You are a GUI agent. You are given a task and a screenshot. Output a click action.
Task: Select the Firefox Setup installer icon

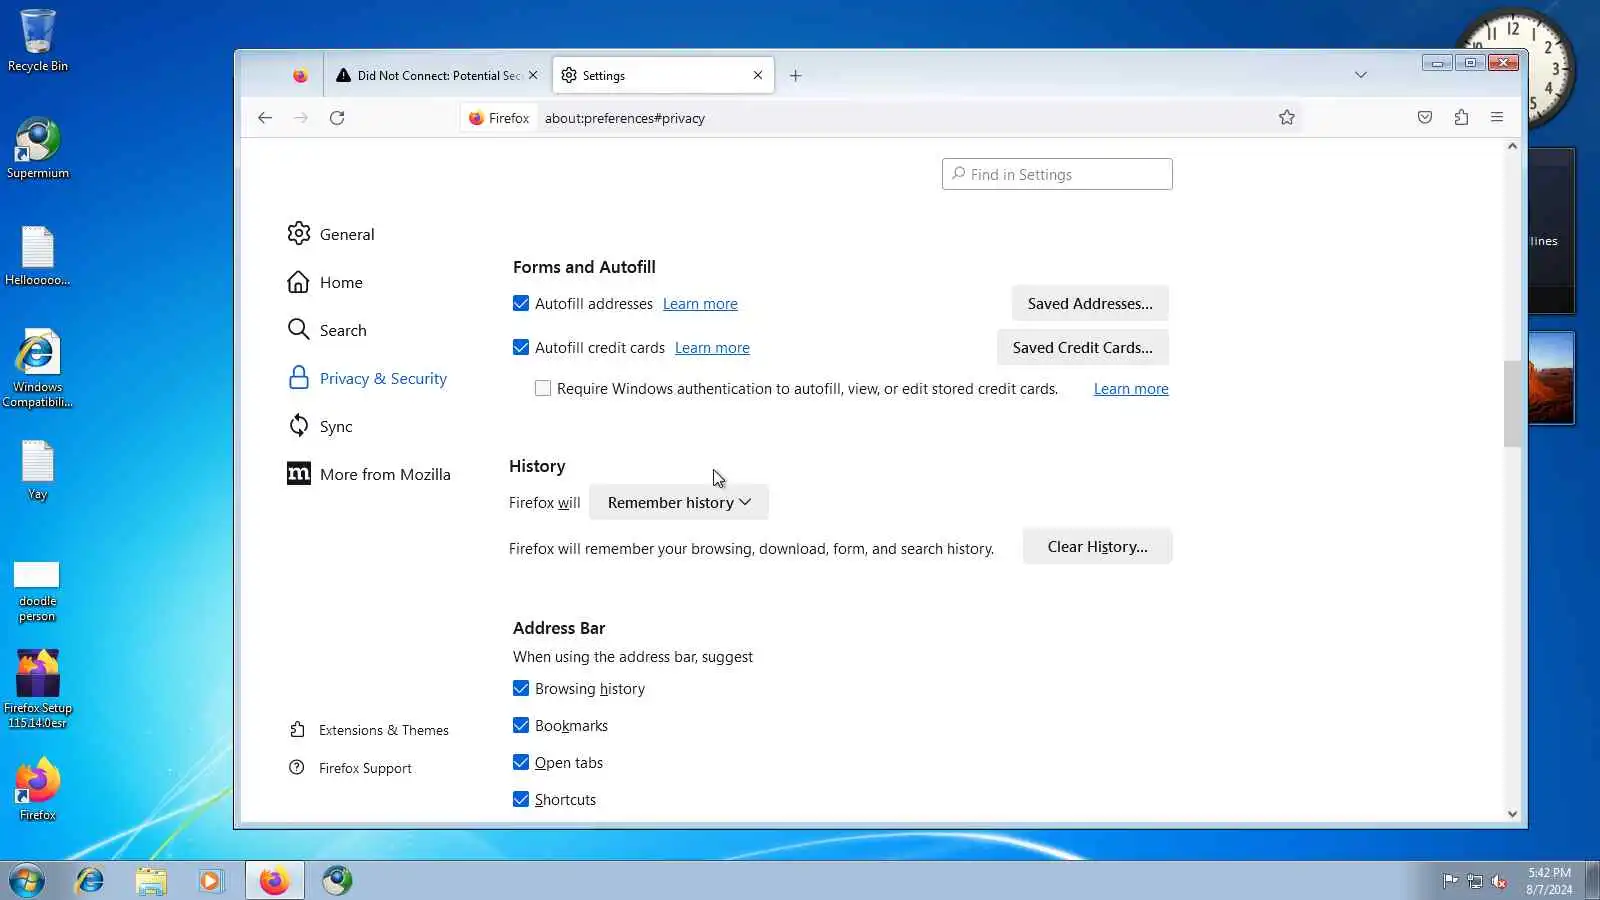coord(38,689)
